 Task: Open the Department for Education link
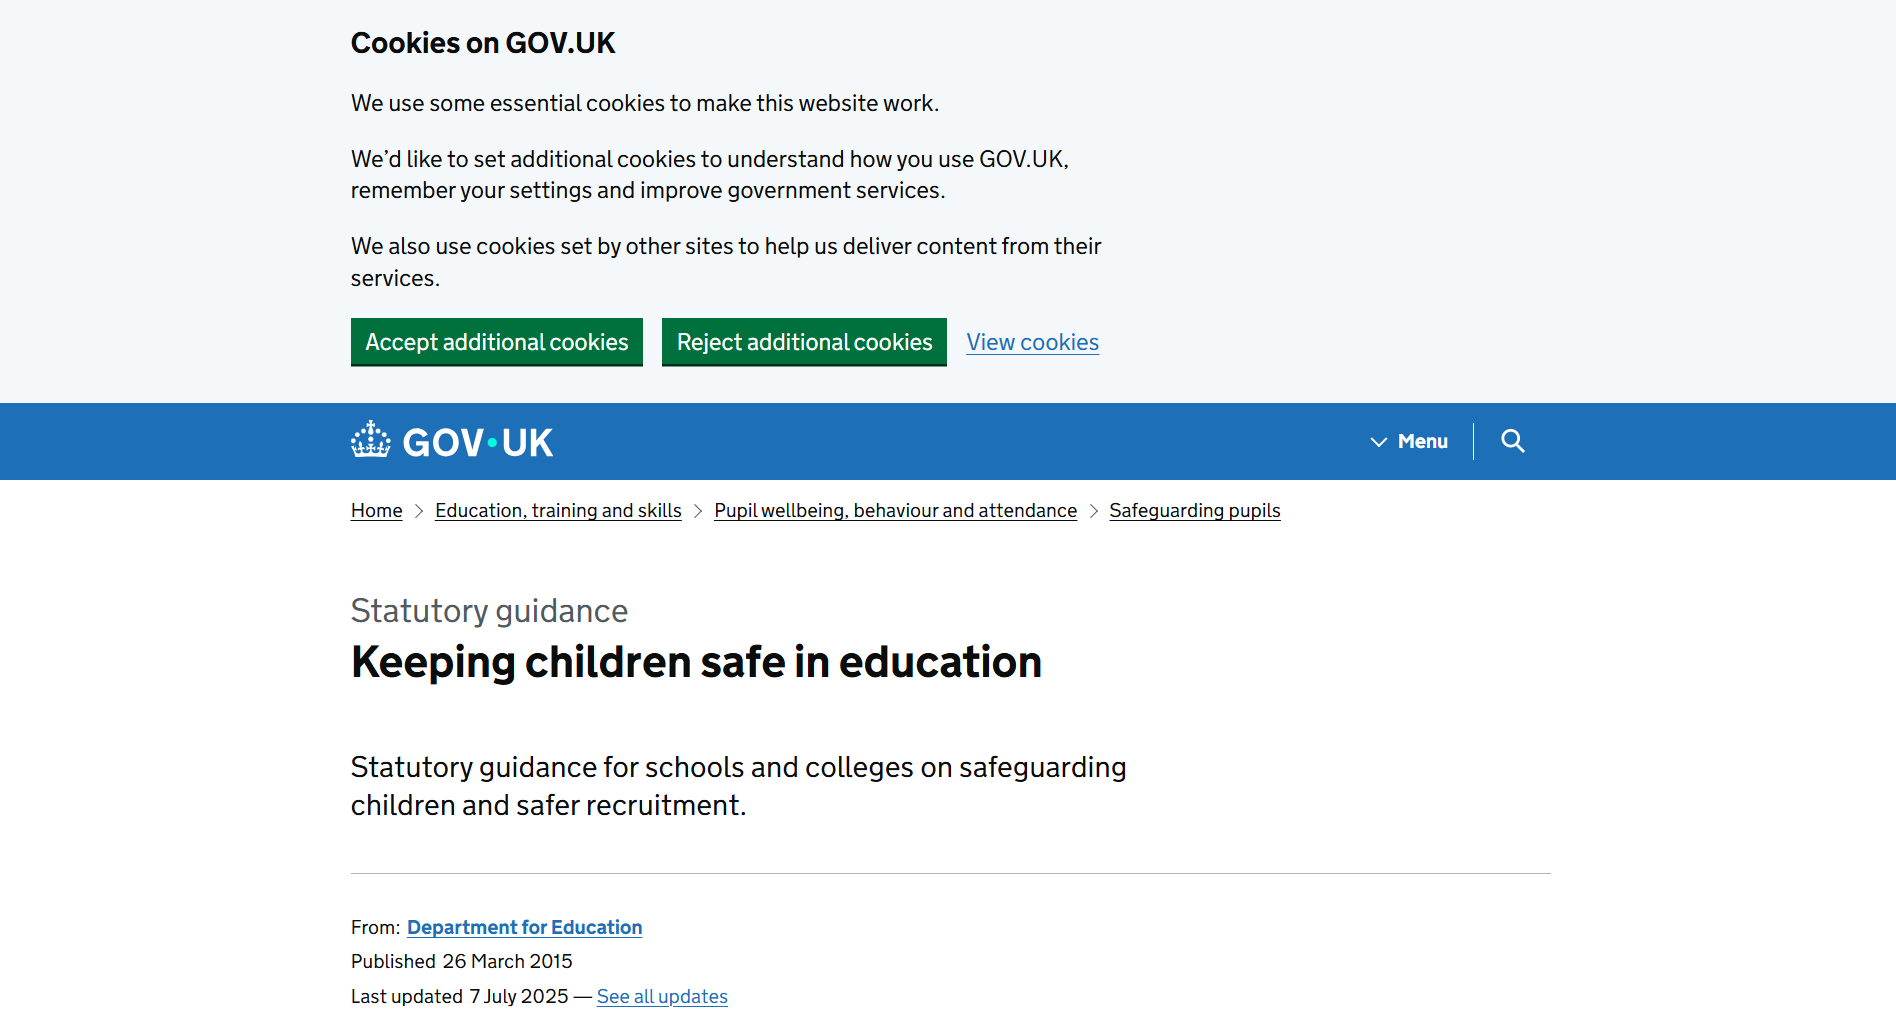tap(524, 927)
